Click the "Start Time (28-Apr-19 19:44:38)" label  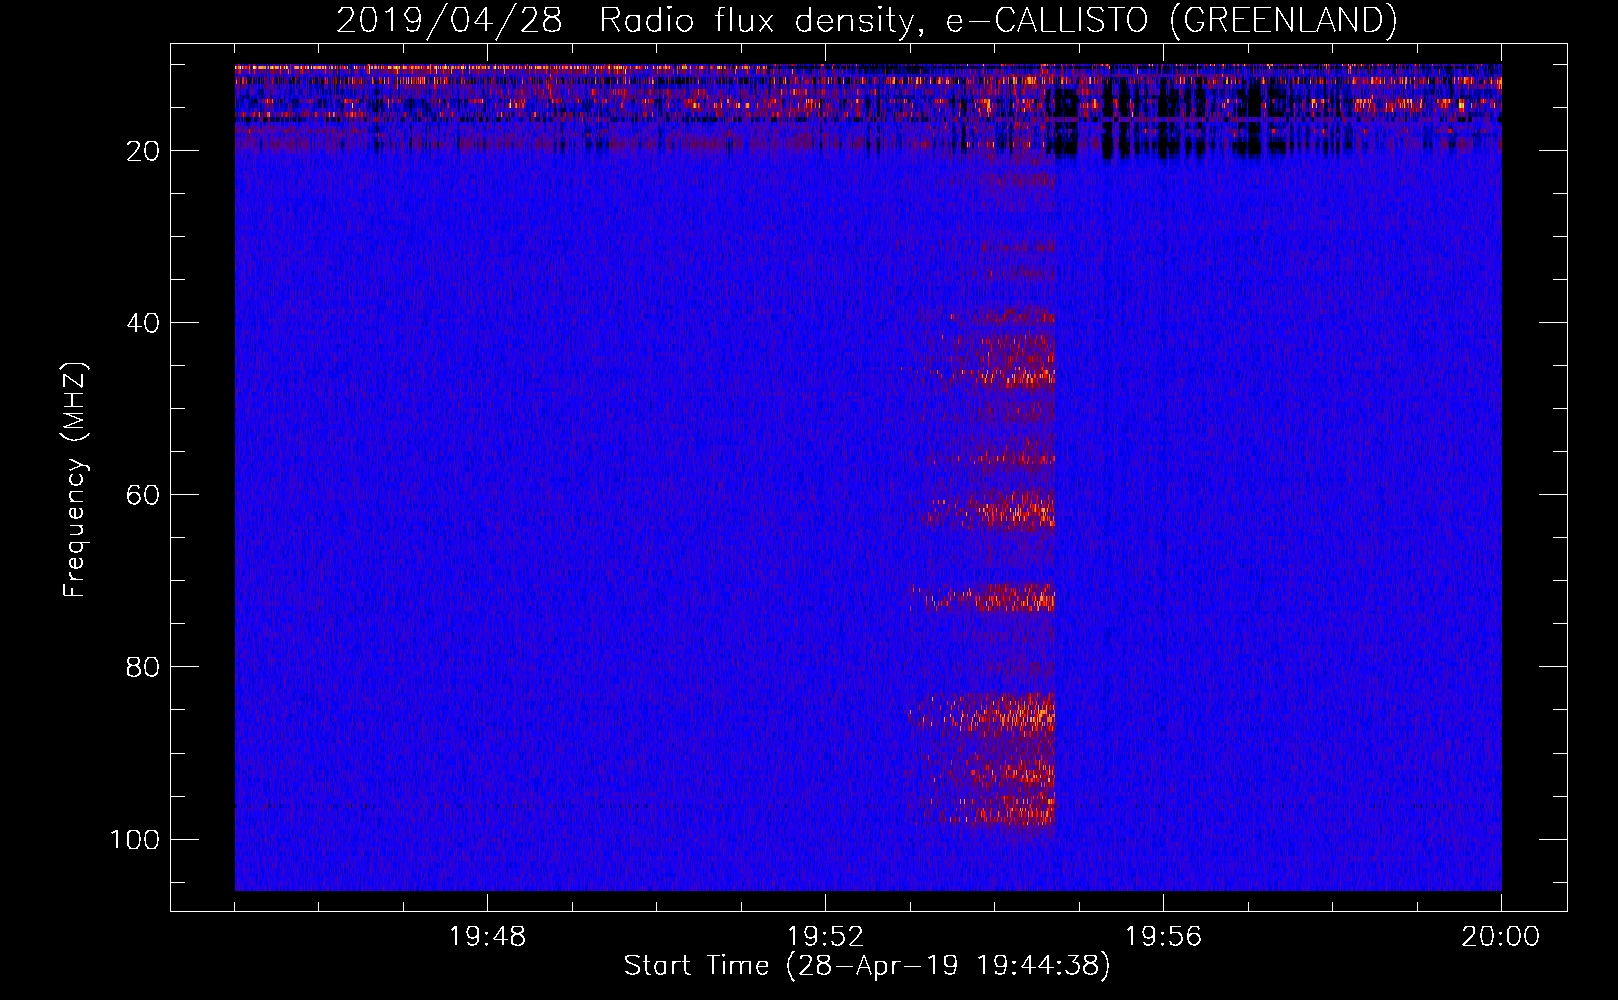[867, 966]
